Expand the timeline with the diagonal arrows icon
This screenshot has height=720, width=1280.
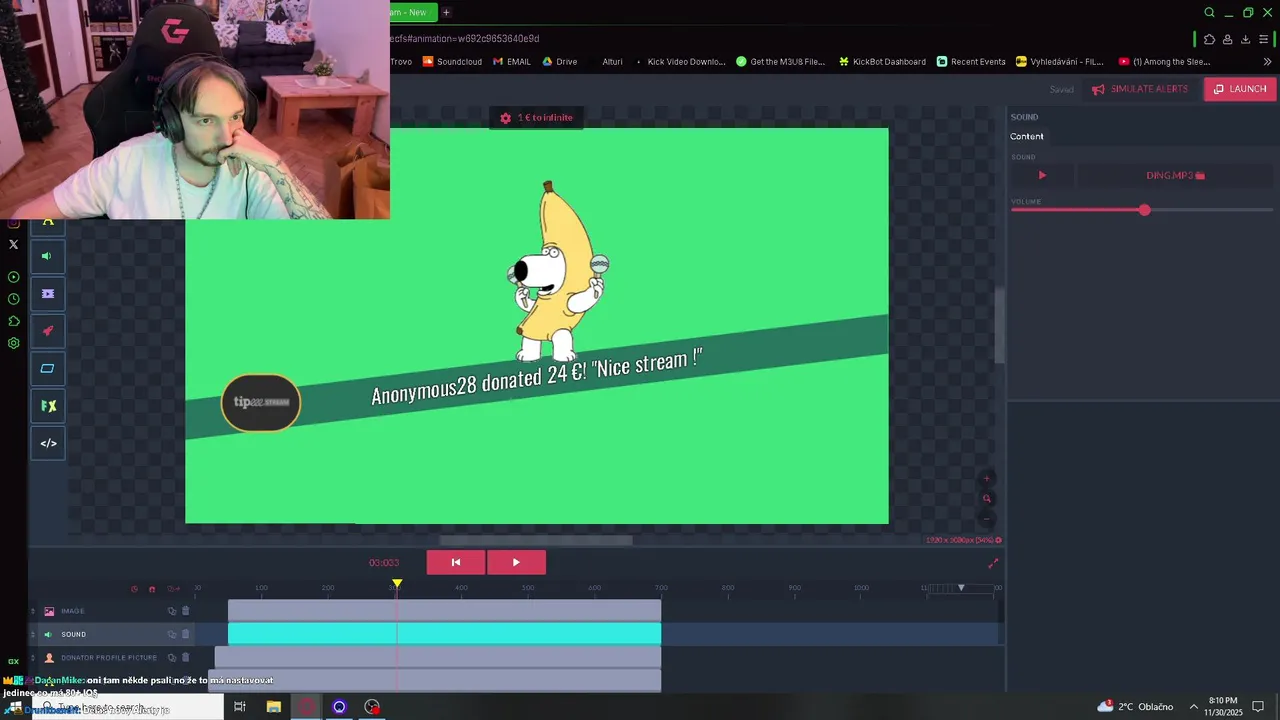click(993, 564)
